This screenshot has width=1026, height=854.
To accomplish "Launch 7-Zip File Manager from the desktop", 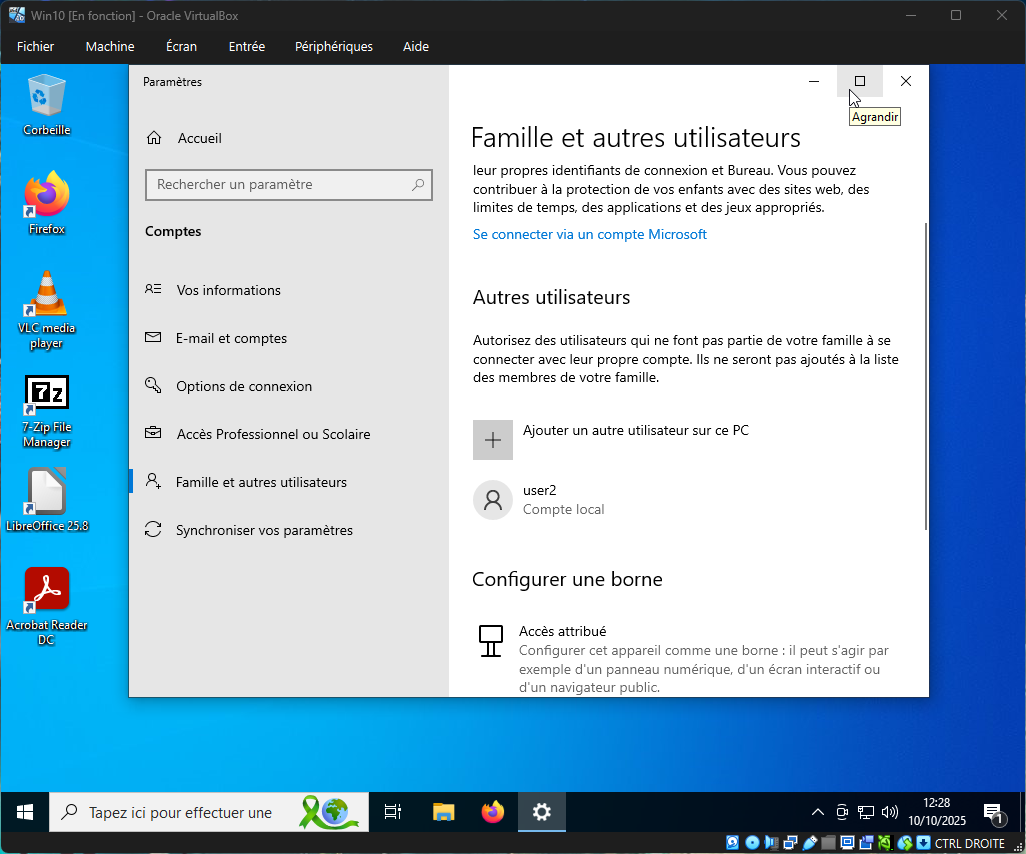I will click(47, 393).
